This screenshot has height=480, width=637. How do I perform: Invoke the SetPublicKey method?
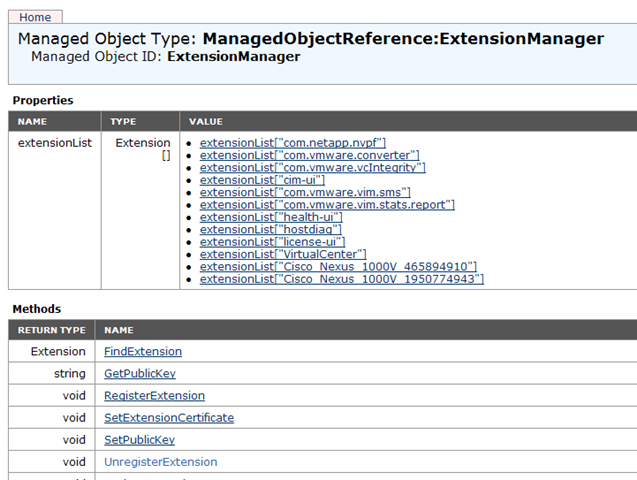pos(139,440)
